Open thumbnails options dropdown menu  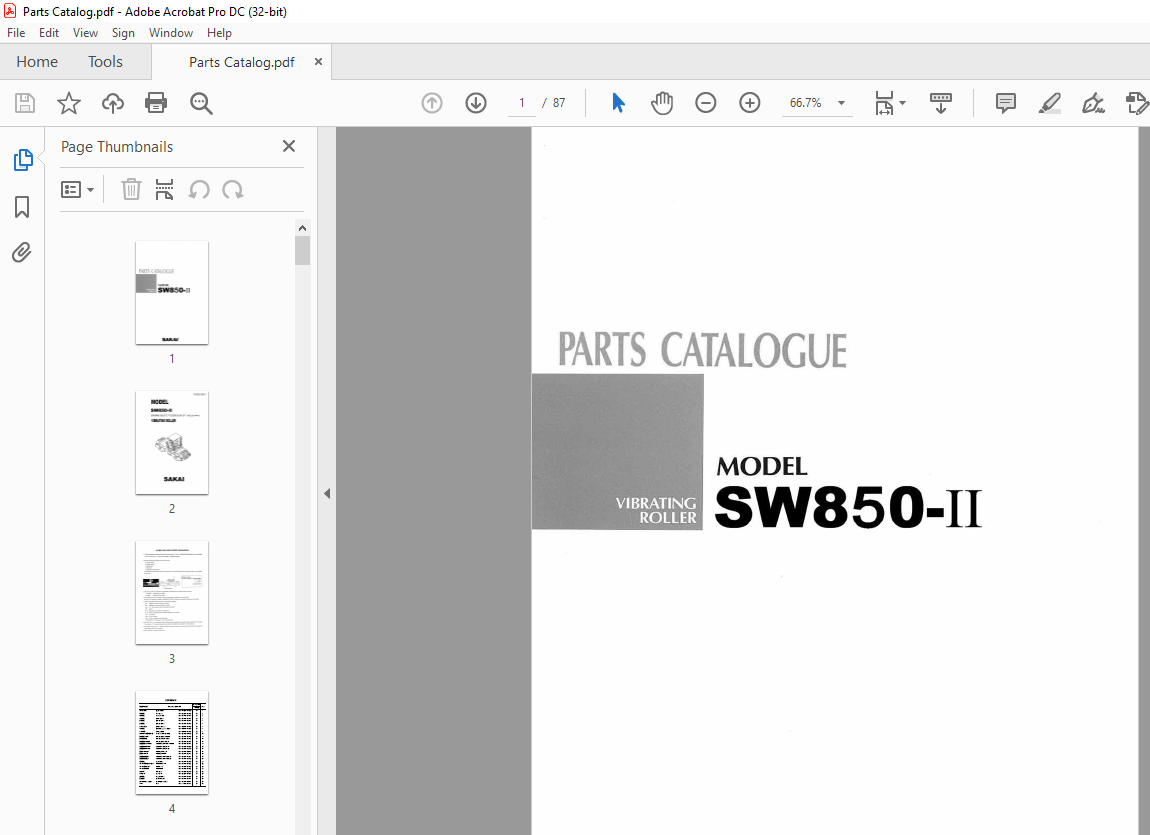tap(77, 190)
